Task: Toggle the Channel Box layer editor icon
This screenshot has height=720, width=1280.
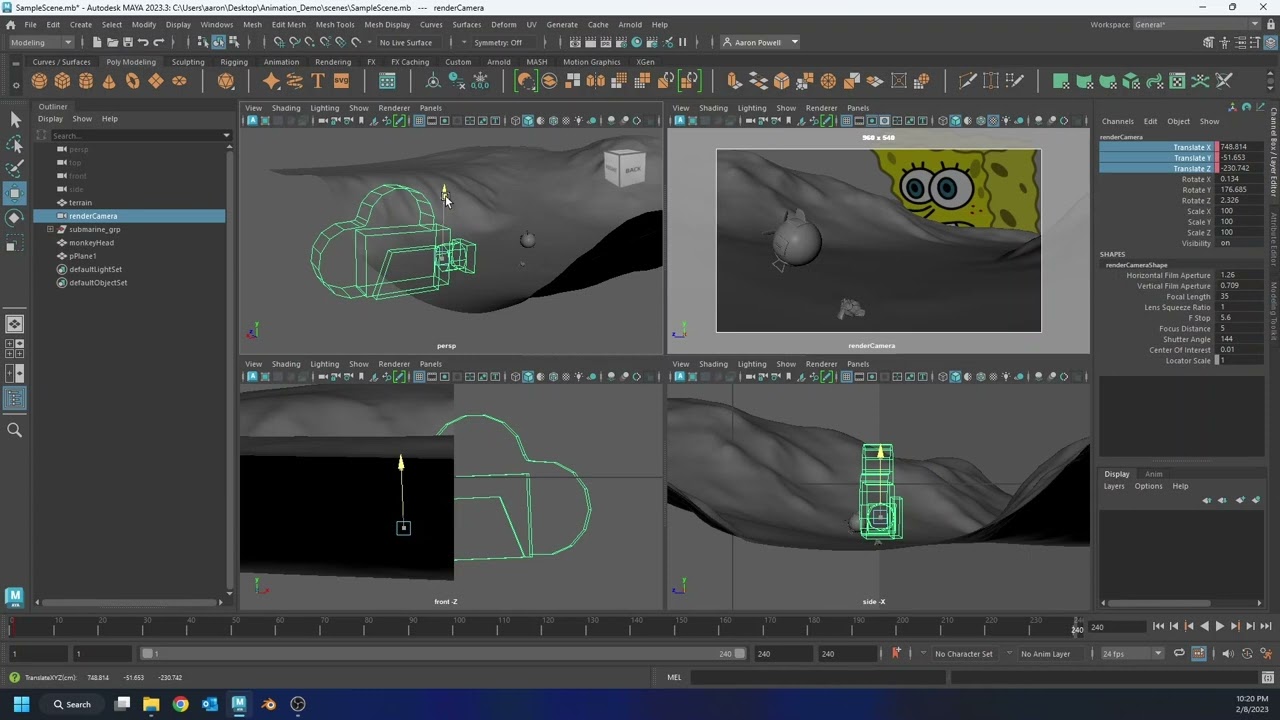Action: tap(1269, 42)
